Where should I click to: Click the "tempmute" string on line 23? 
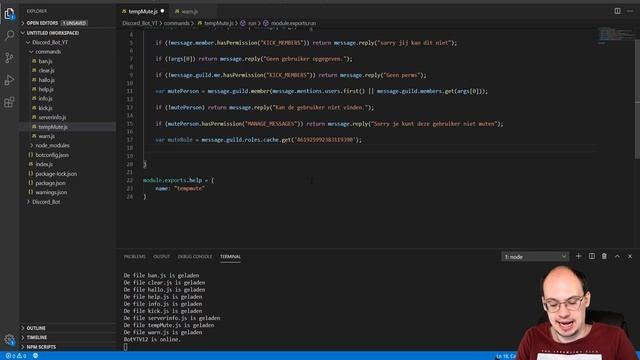tap(189, 189)
